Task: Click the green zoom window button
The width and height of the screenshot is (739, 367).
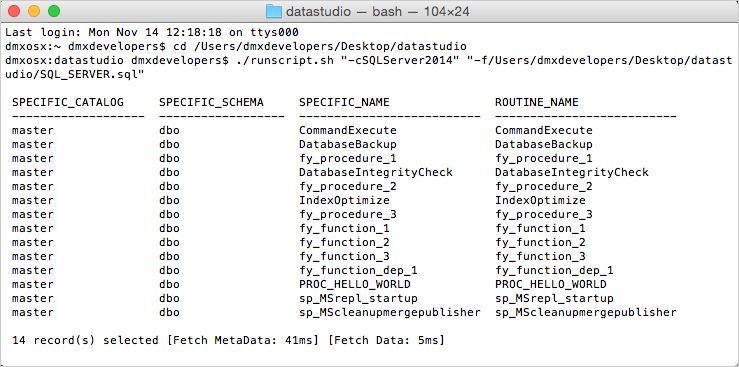Action: click(54, 11)
